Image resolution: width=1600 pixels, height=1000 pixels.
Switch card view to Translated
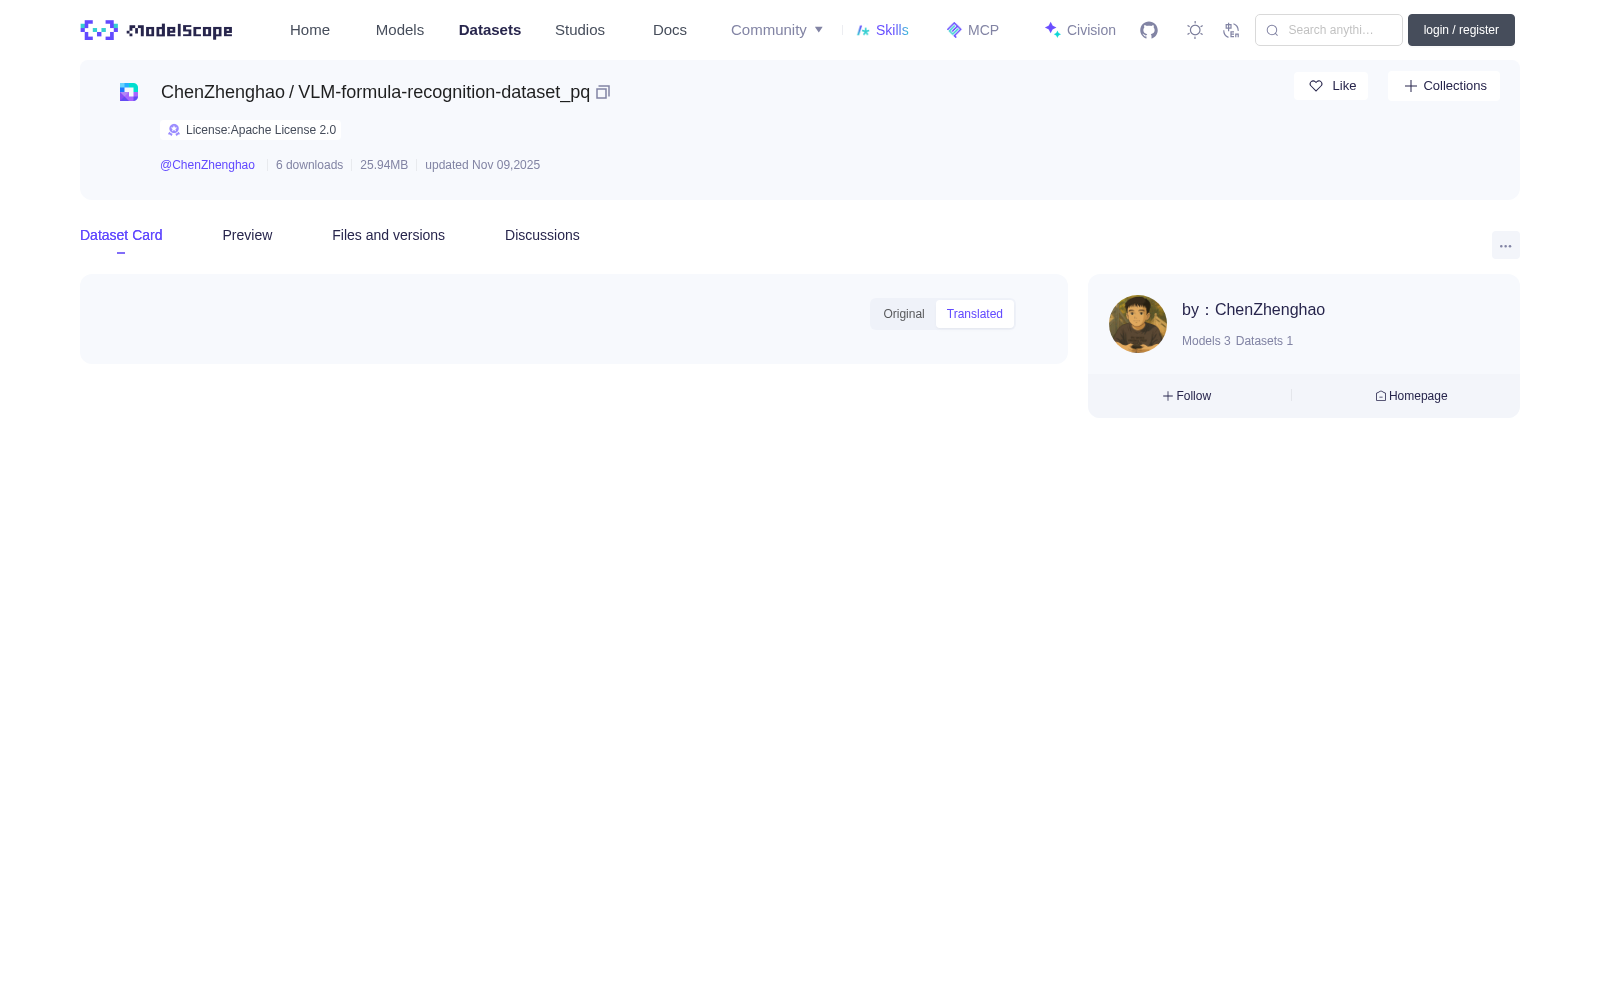[x=975, y=314]
